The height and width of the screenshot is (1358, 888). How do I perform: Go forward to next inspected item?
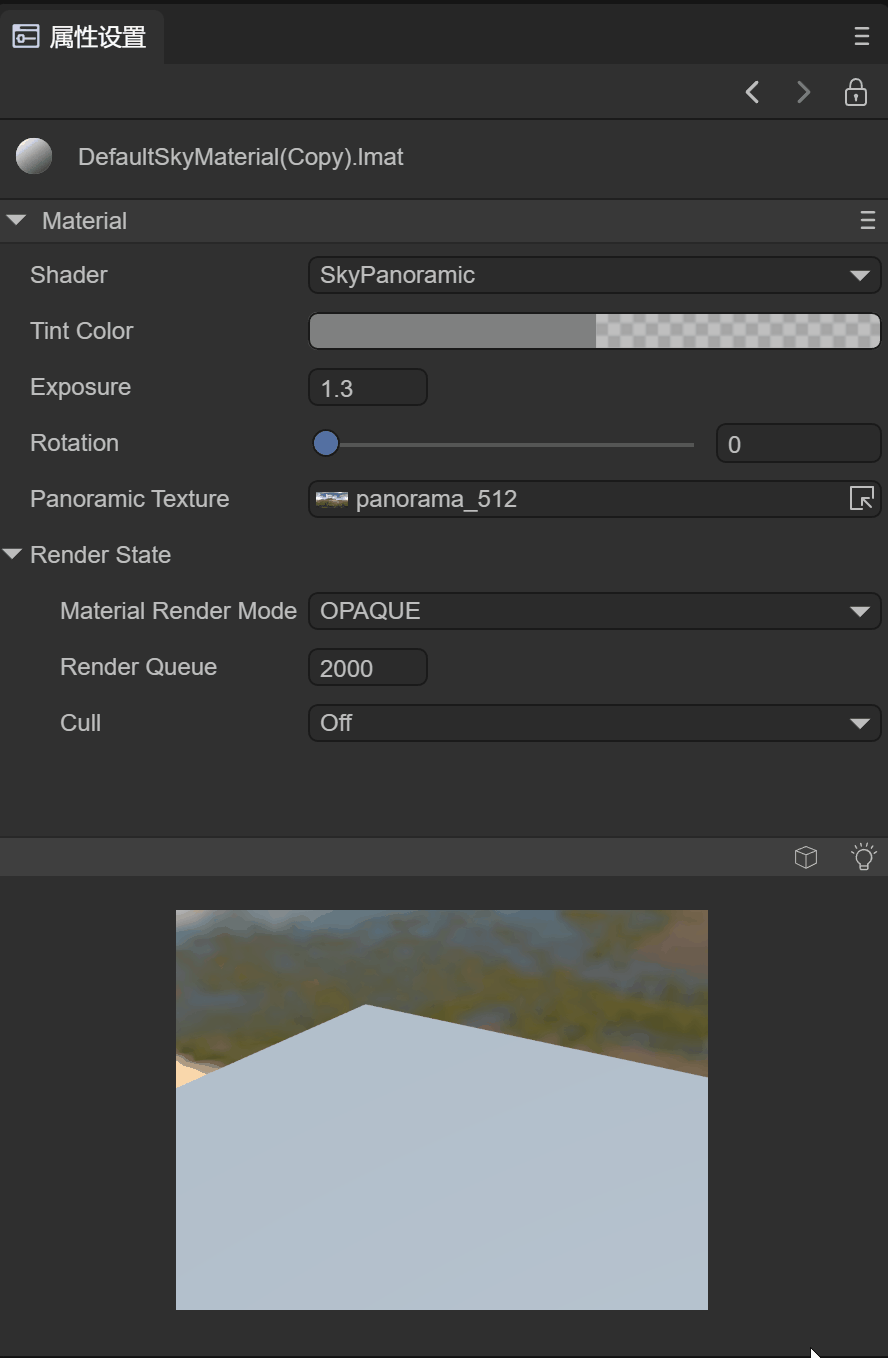[x=803, y=93]
